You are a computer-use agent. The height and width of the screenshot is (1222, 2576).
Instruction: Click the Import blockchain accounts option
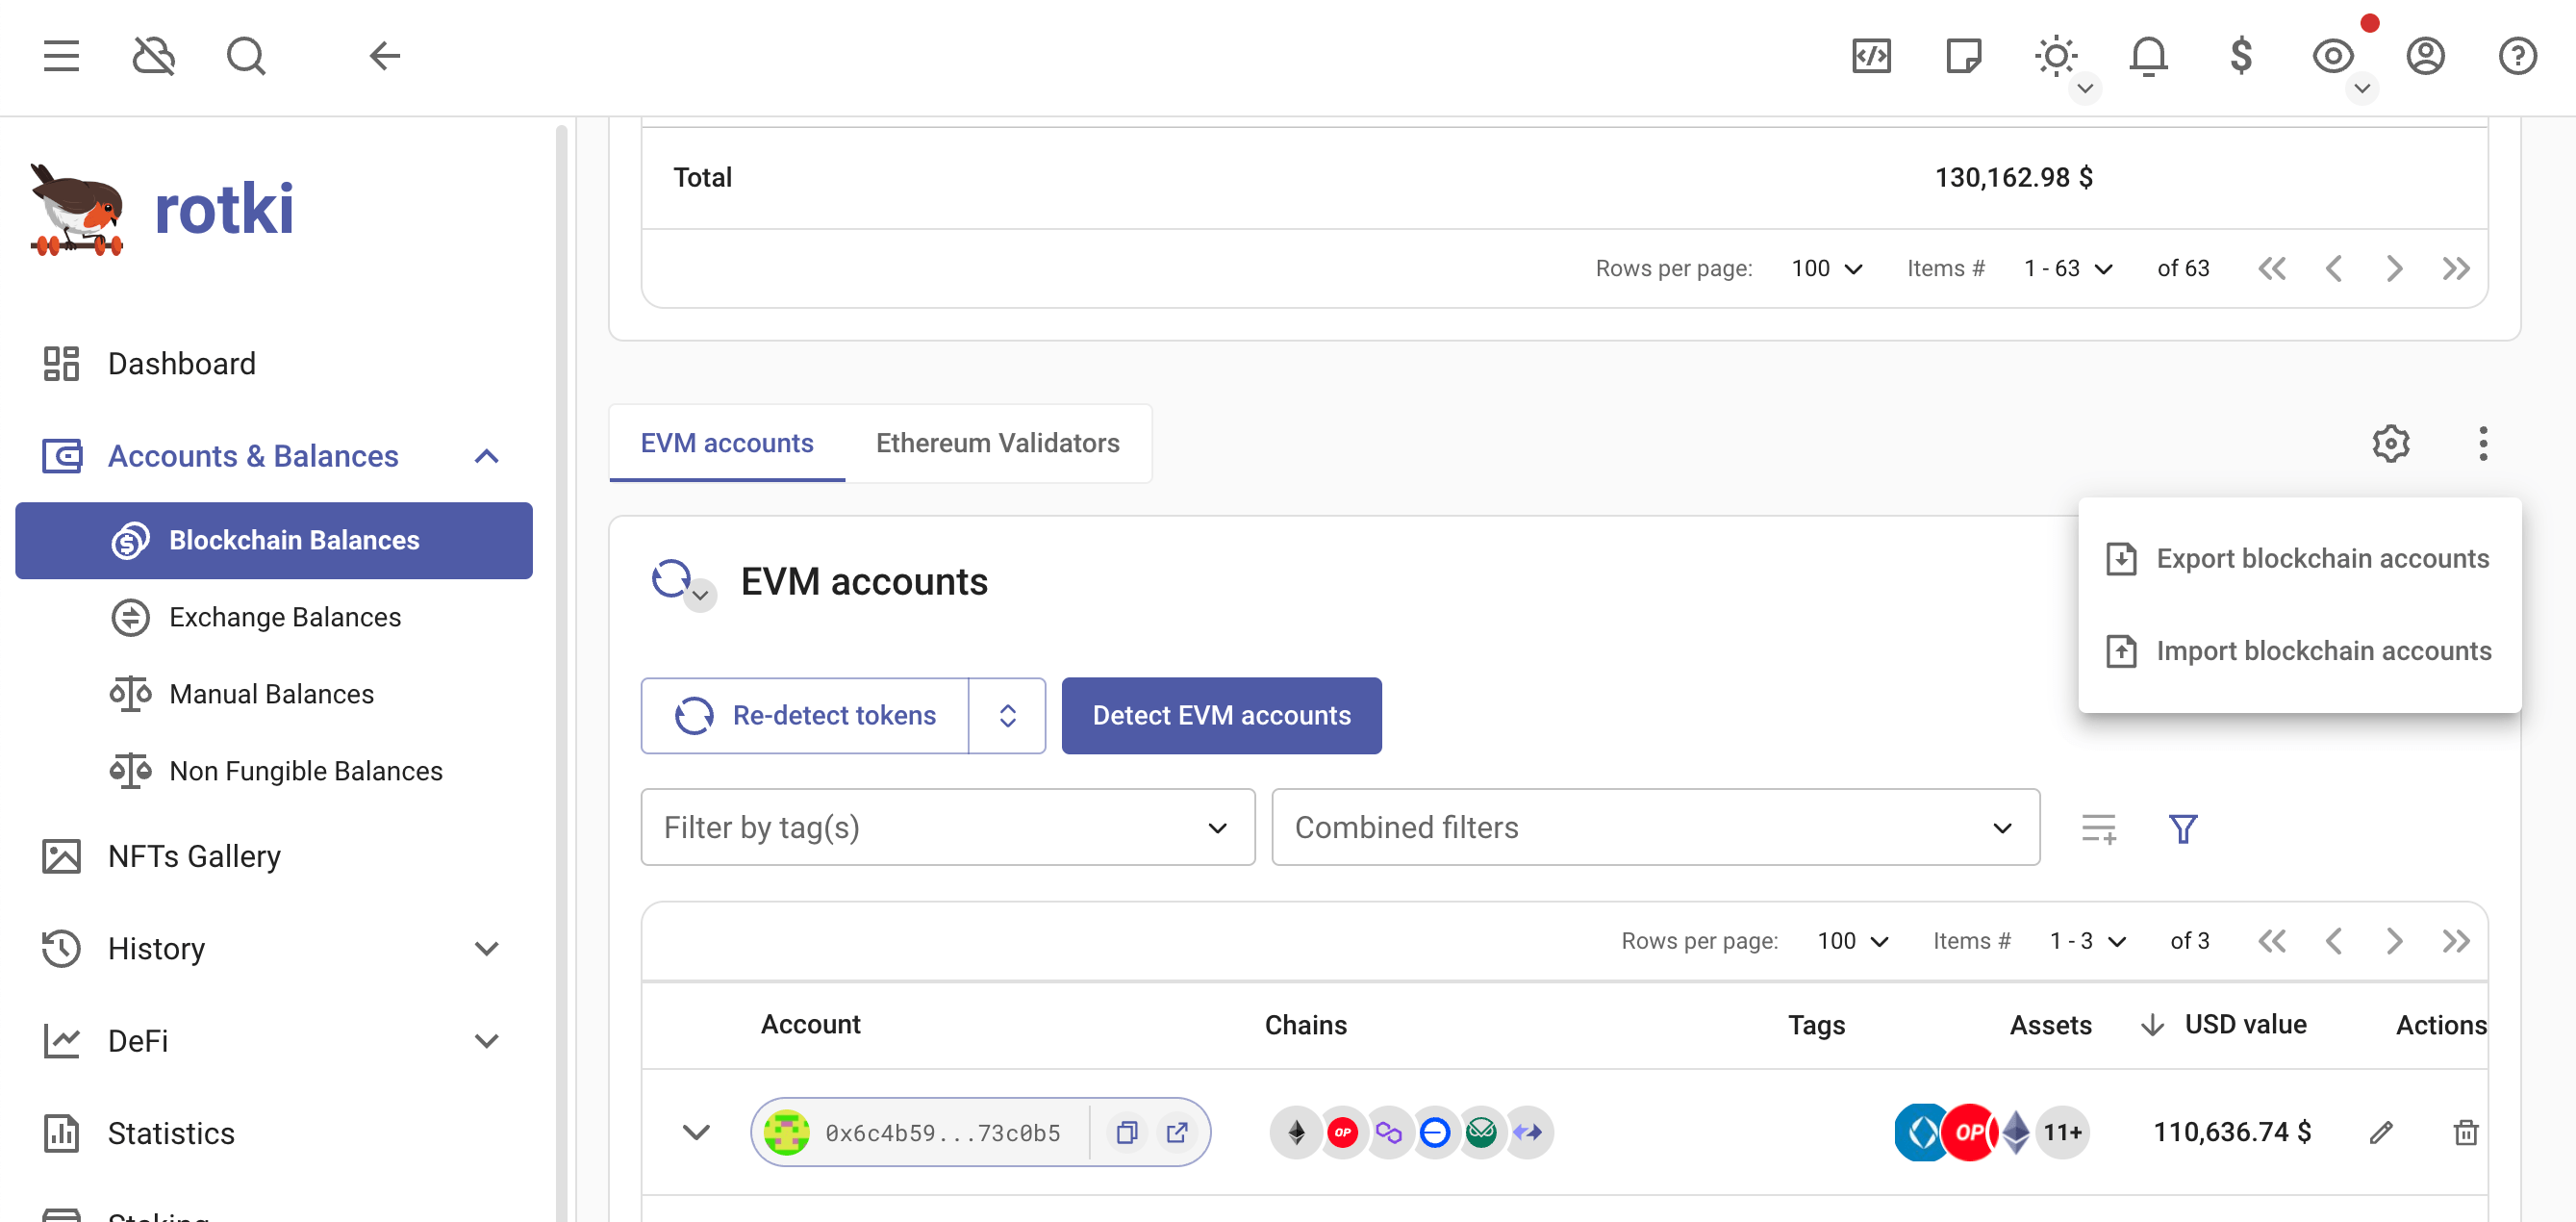pos(2297,649)
